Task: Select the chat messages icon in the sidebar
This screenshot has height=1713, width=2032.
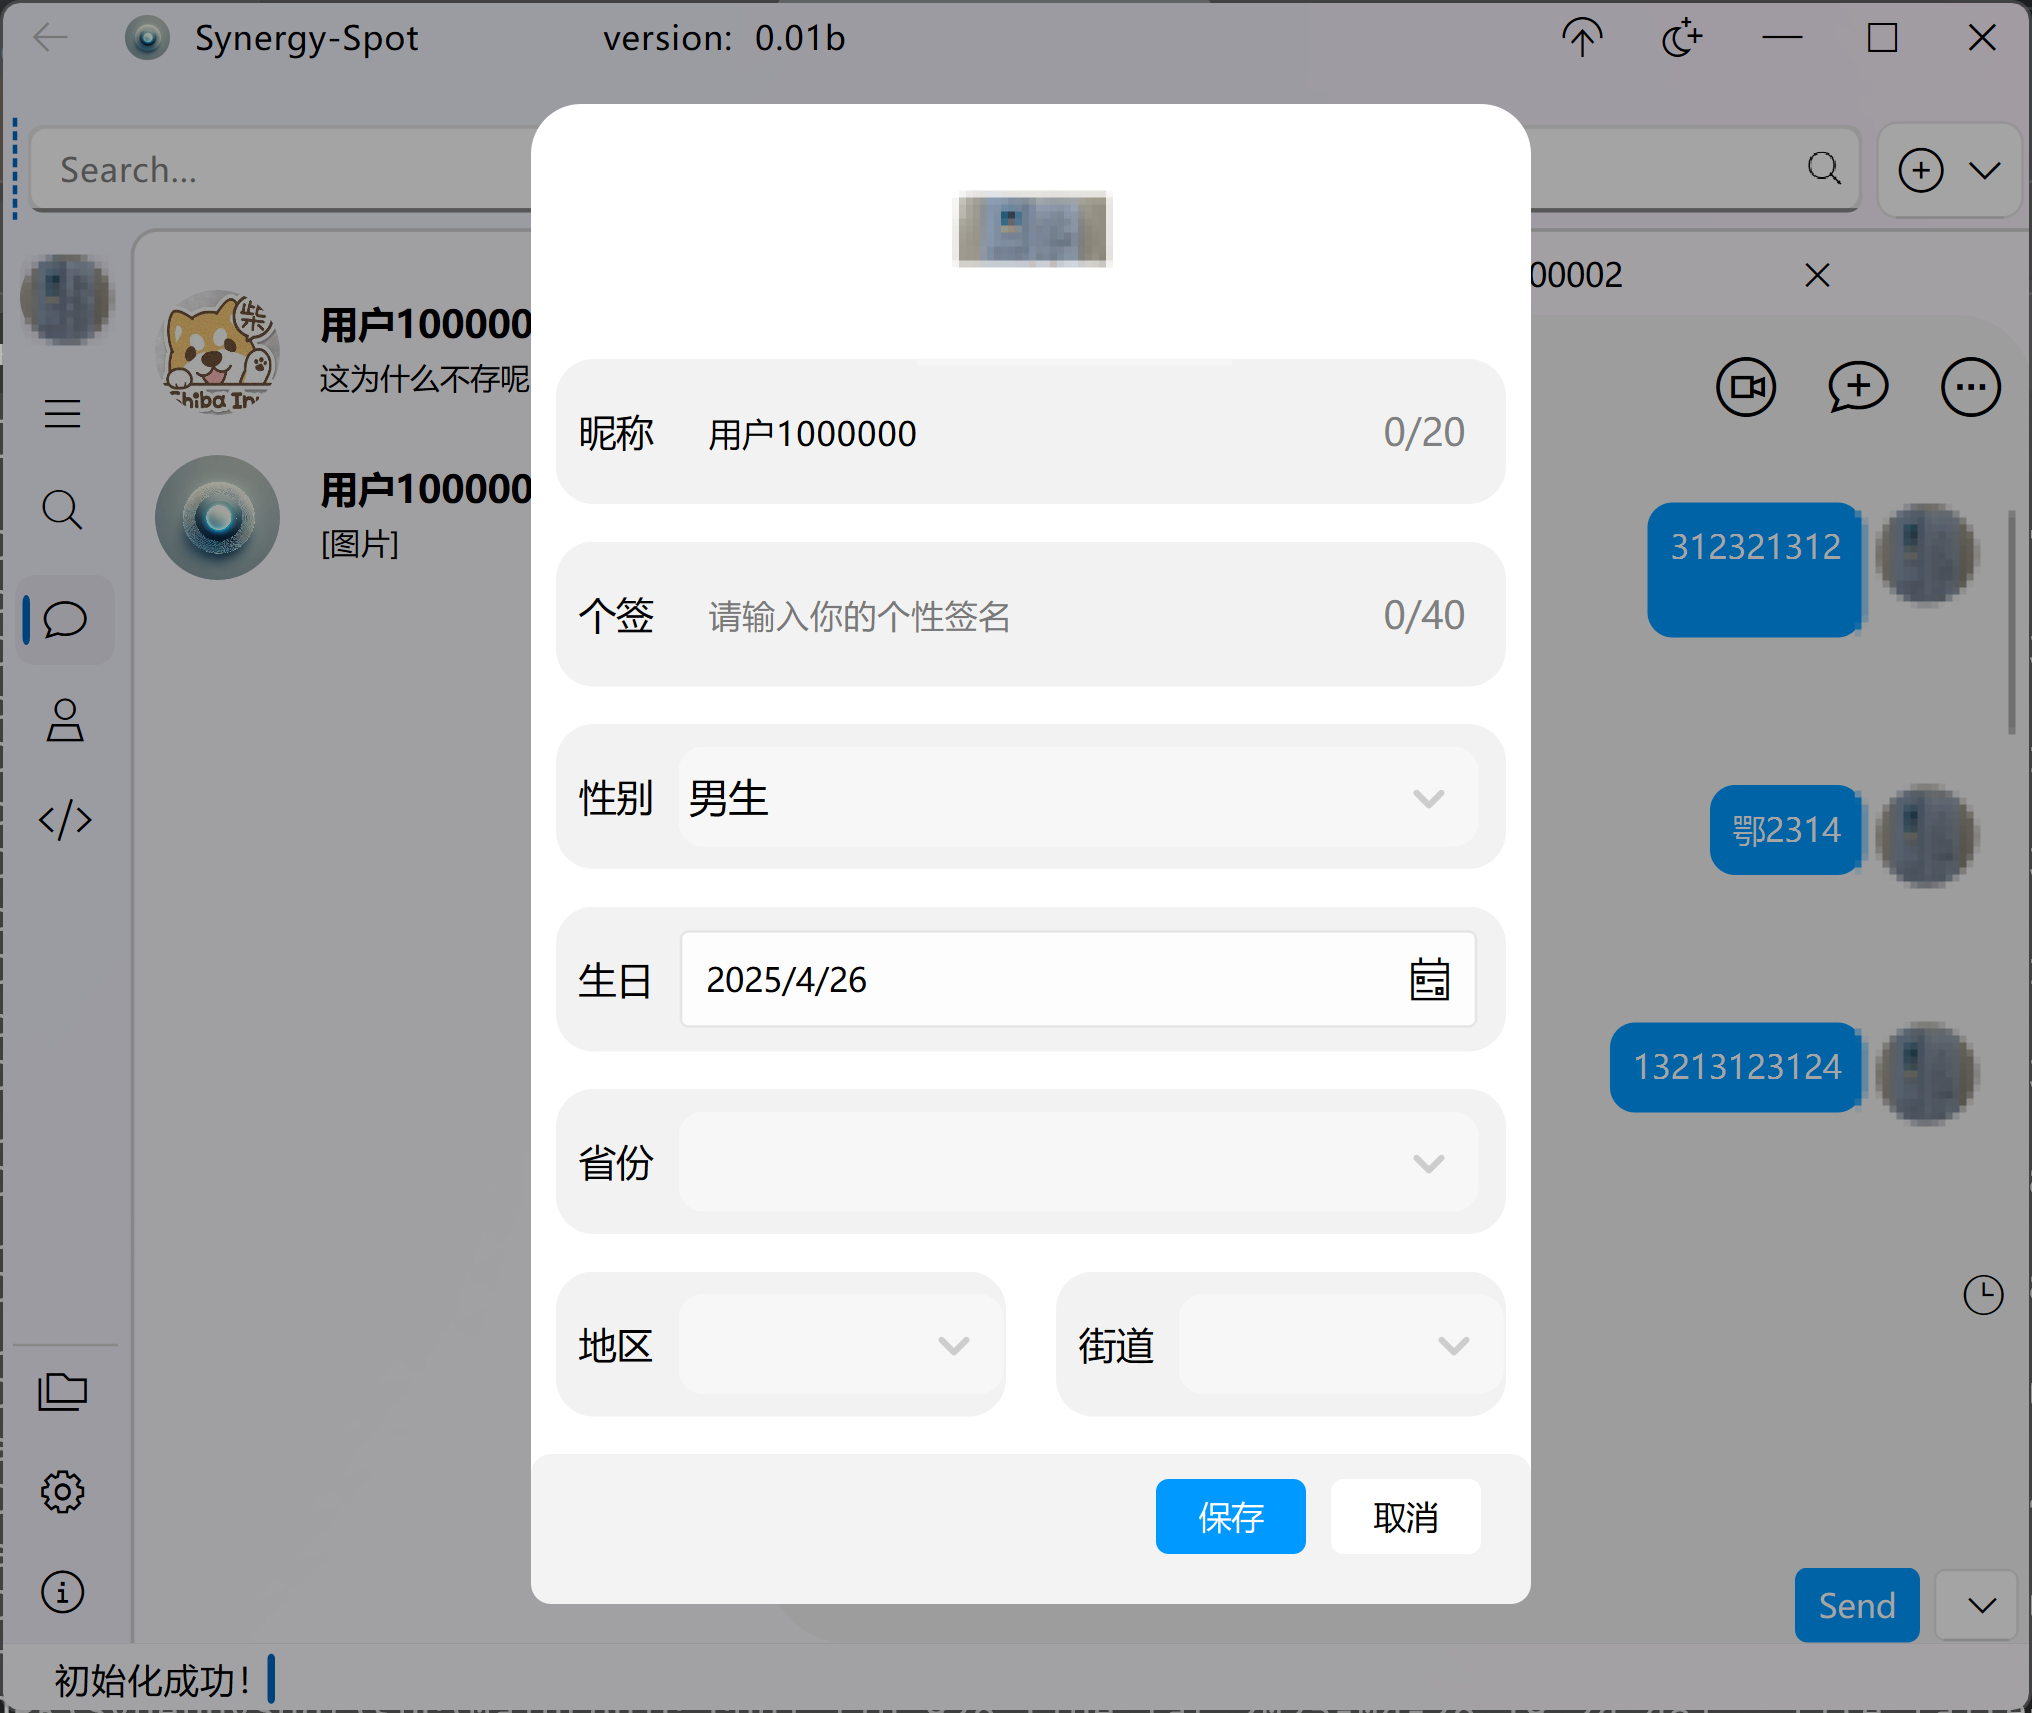Action: point(63,620)
